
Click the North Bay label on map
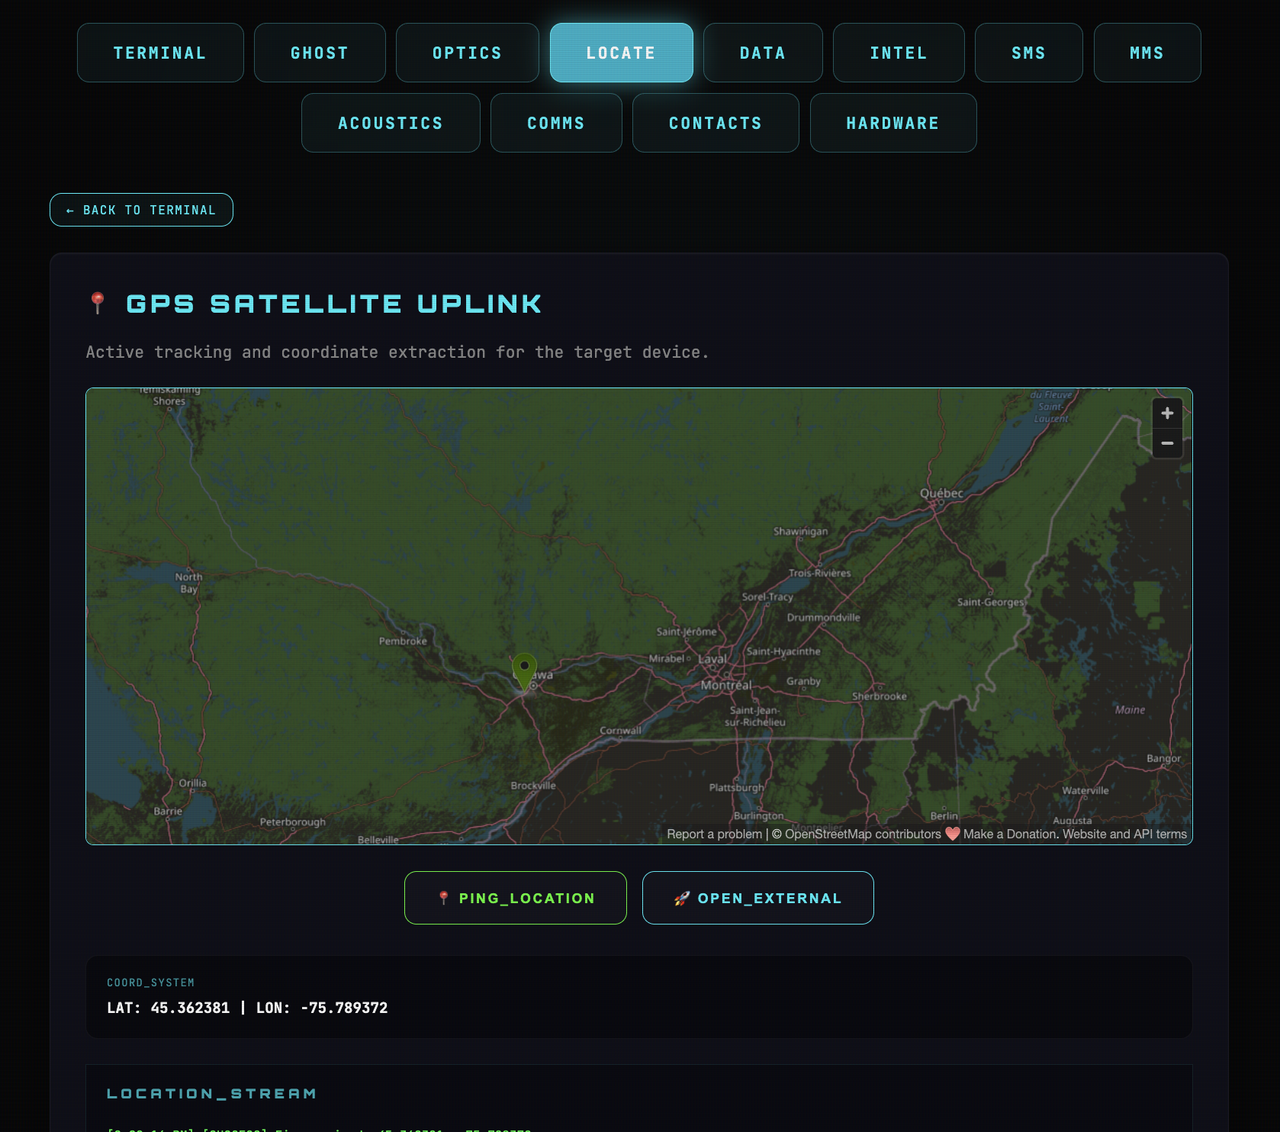click(x=189, y=583)
